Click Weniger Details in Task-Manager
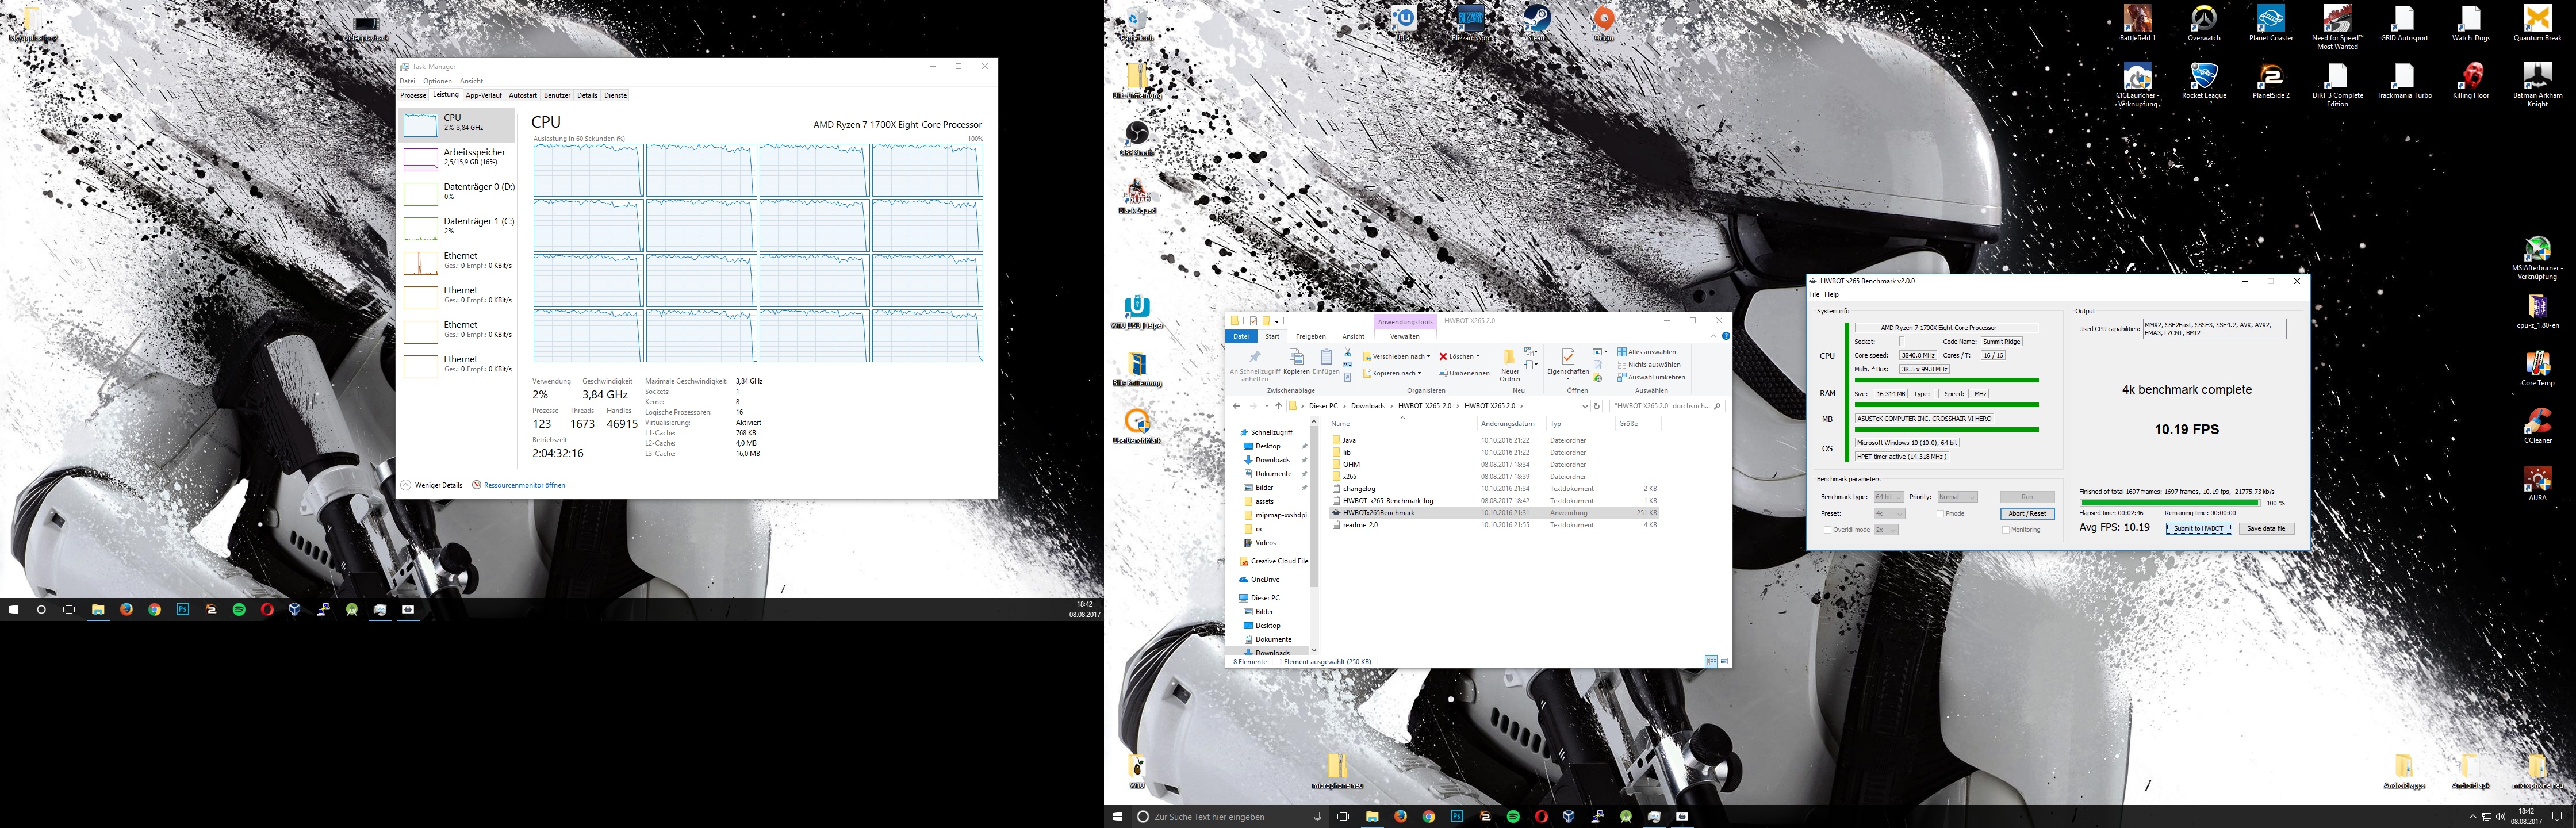Screen dimensions: 2576x828 432,485
